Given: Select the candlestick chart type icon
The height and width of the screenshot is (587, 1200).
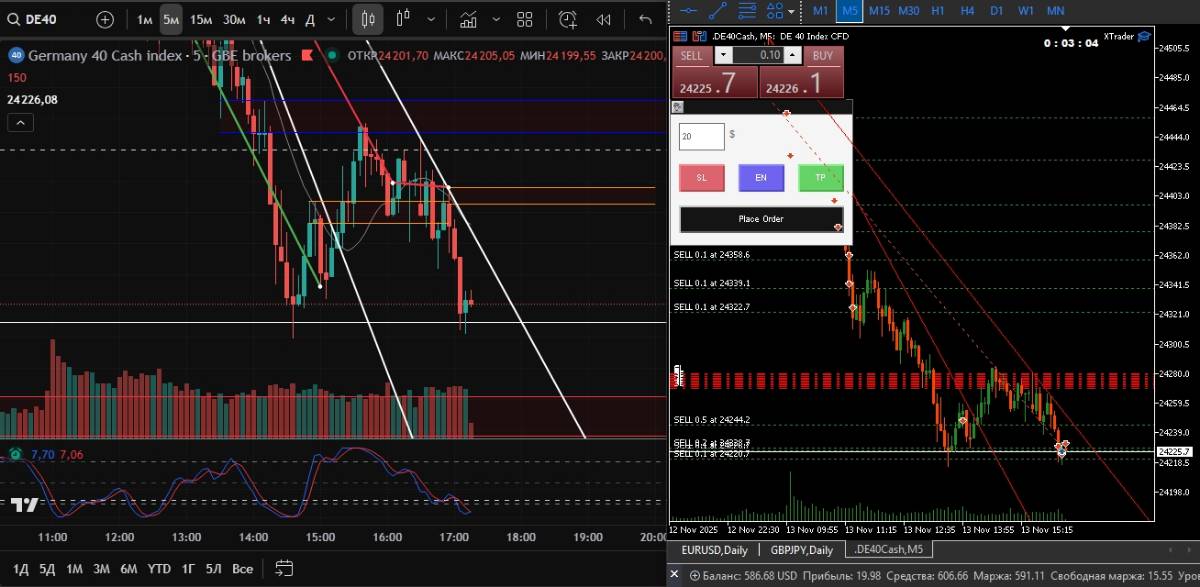Looking at the screenshot, I should click(x=368, y=19).
